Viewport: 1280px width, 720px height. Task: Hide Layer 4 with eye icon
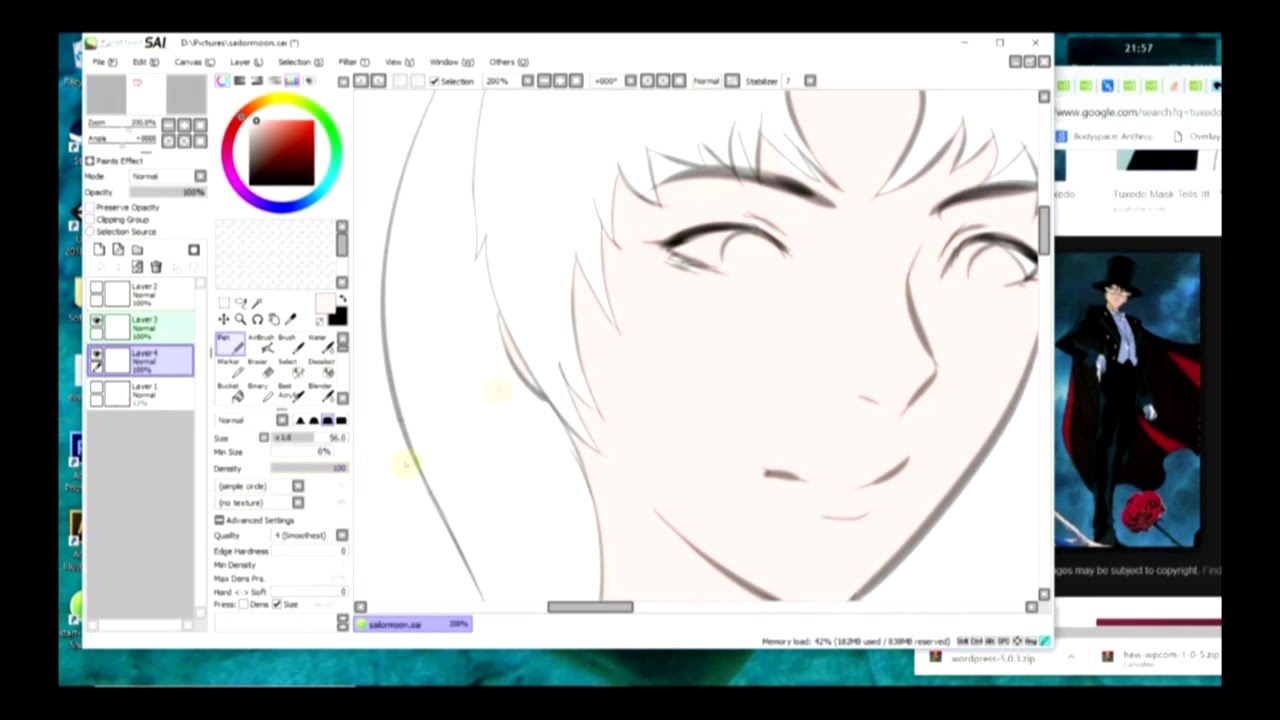pyautogui.click(x=96, y=354)
